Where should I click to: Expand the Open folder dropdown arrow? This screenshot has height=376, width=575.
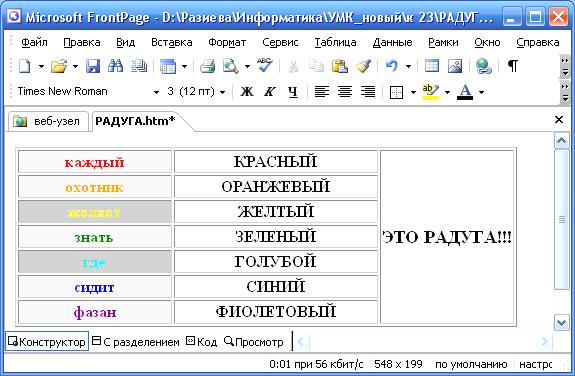click(75, 66)
